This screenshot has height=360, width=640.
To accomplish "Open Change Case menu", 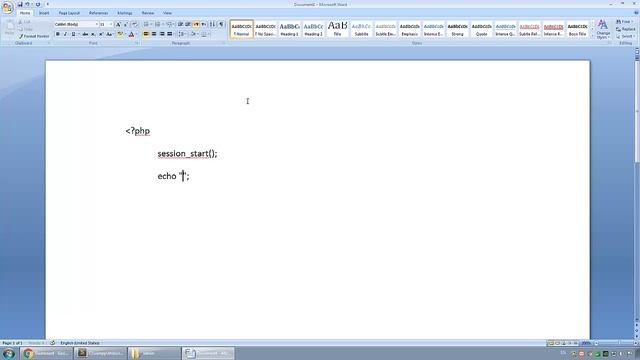I will [x=109, y=34].
